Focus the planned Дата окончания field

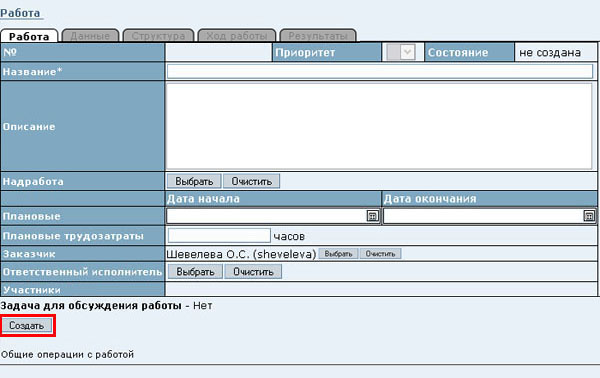483,216
